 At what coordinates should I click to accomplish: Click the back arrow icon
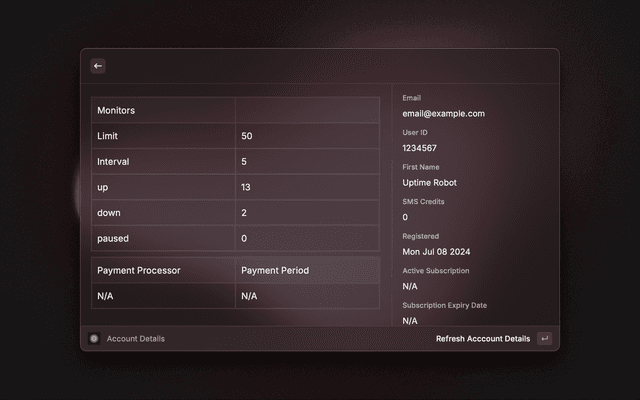(98, 66)
